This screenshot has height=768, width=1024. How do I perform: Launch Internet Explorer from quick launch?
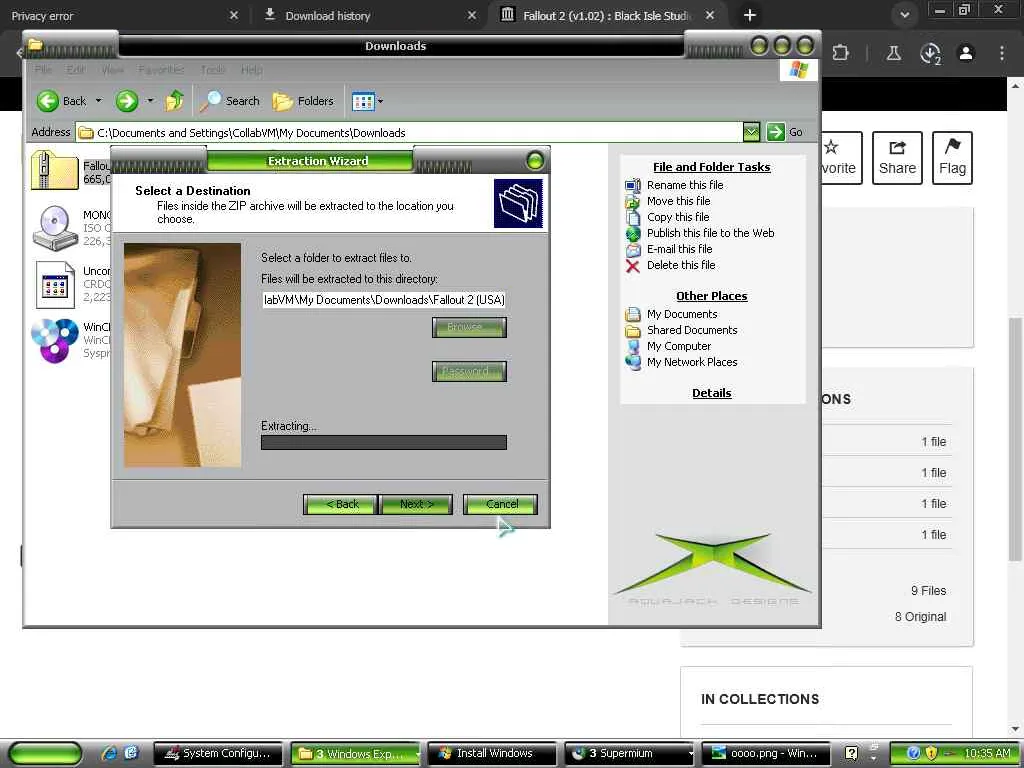(x=108, y=754)
